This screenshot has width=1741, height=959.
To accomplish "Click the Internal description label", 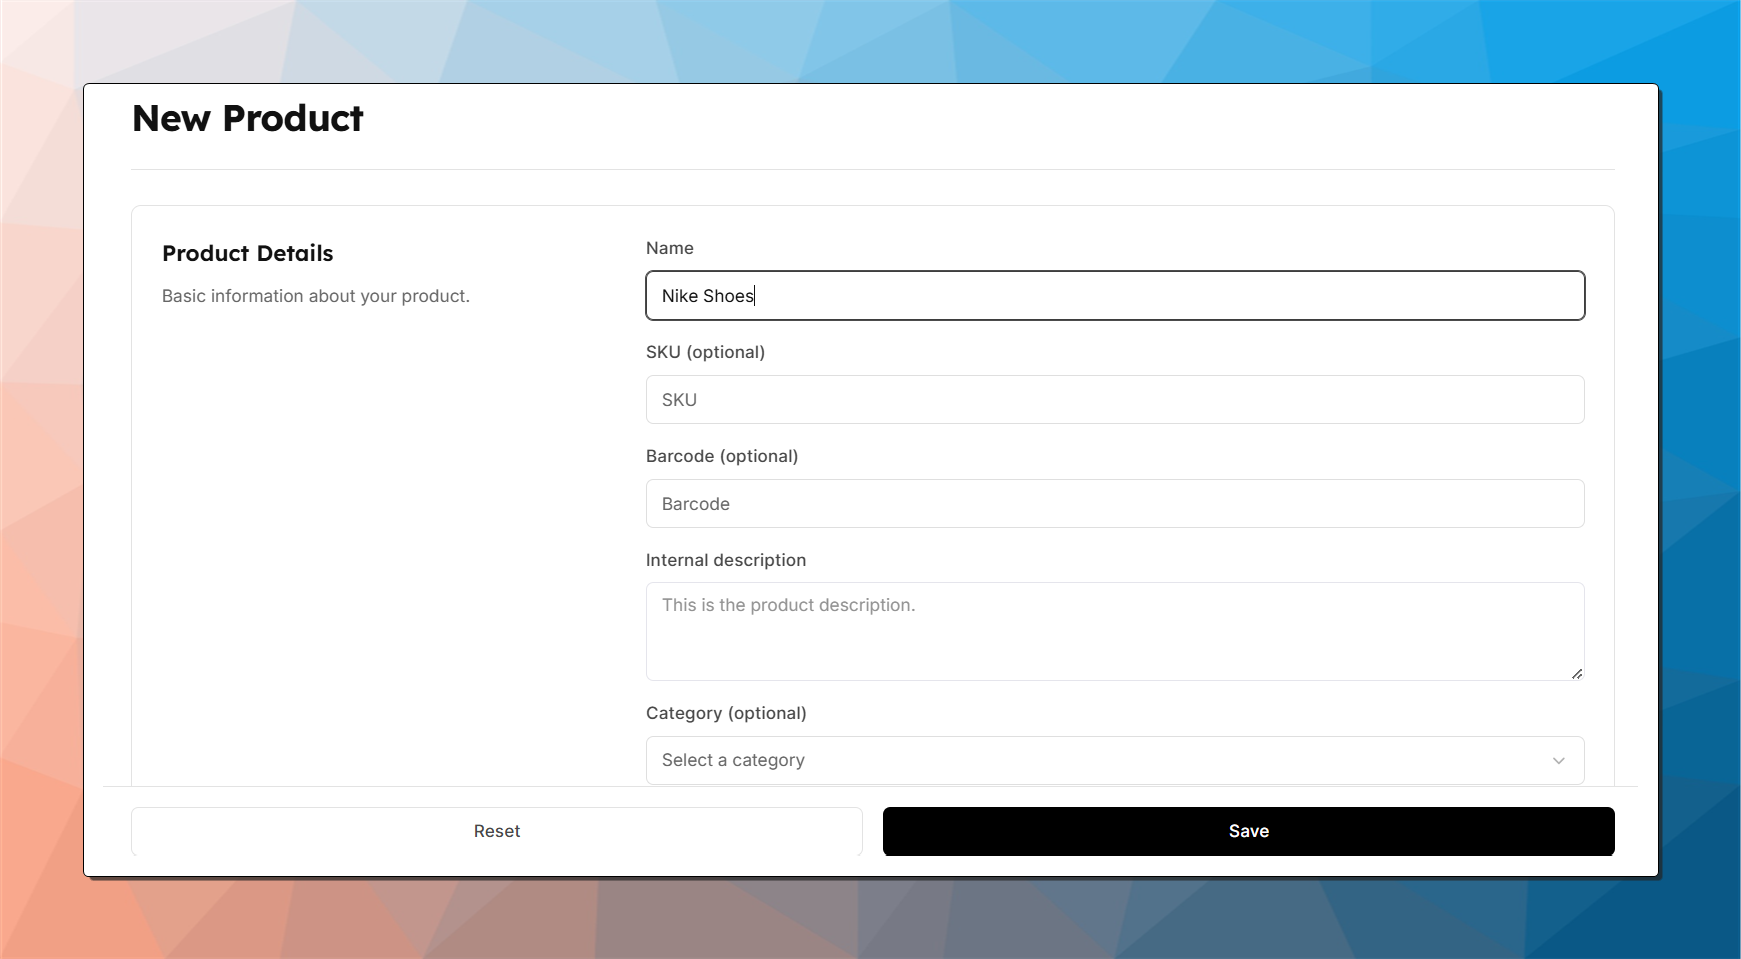I will [725, 560].
